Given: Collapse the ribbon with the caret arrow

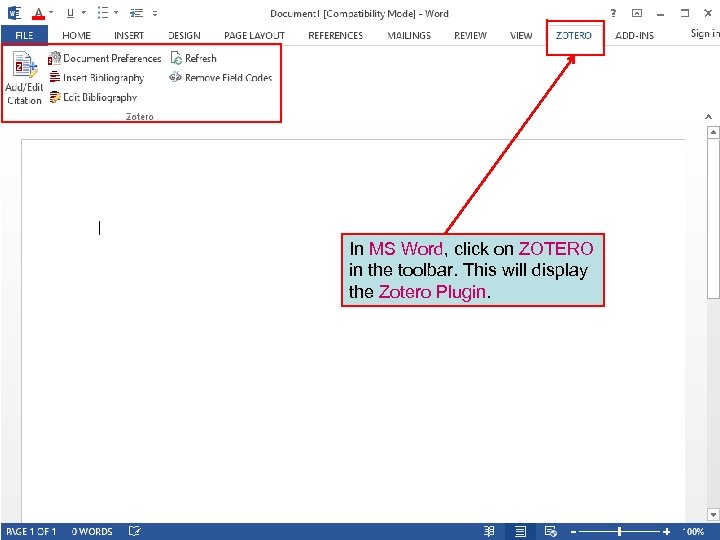Looking at the screenshot, I should click(x=709, y=117).
